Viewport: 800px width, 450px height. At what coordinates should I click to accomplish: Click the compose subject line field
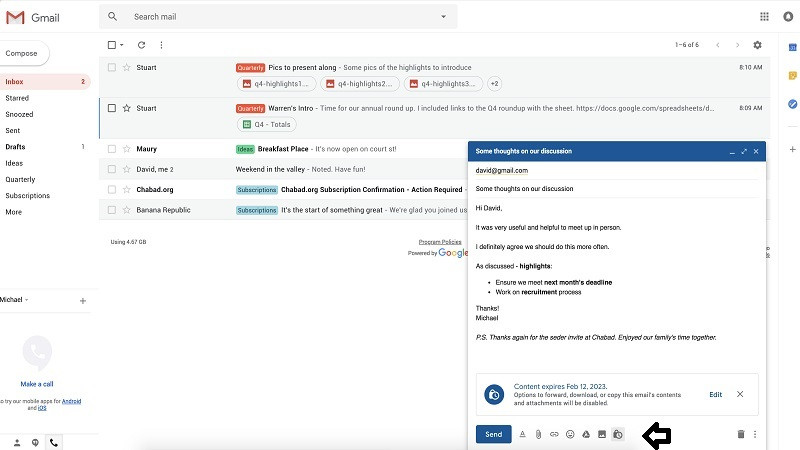click(617, 189)
